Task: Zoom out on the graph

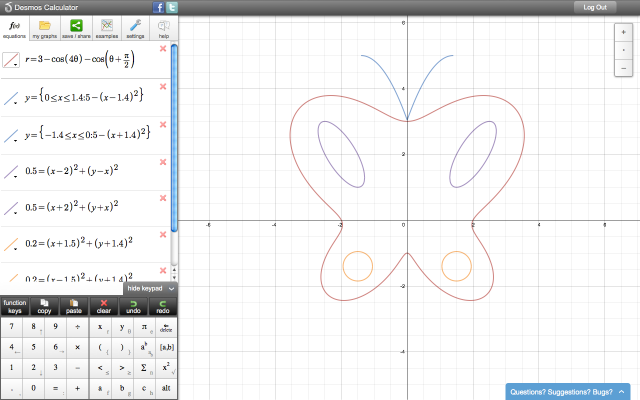Action: point(624,68)
